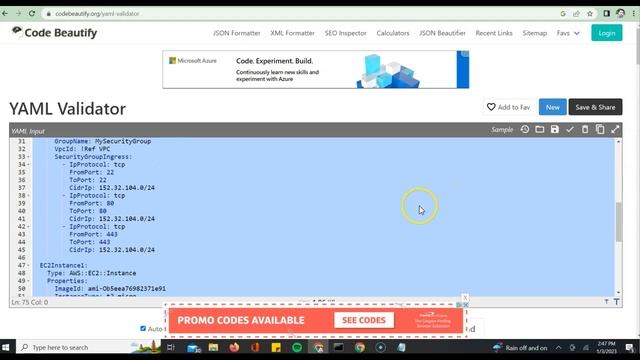This screenshot has height=360, width=640.
Task: Click the browser address bar URL
Action: [97, 13]
